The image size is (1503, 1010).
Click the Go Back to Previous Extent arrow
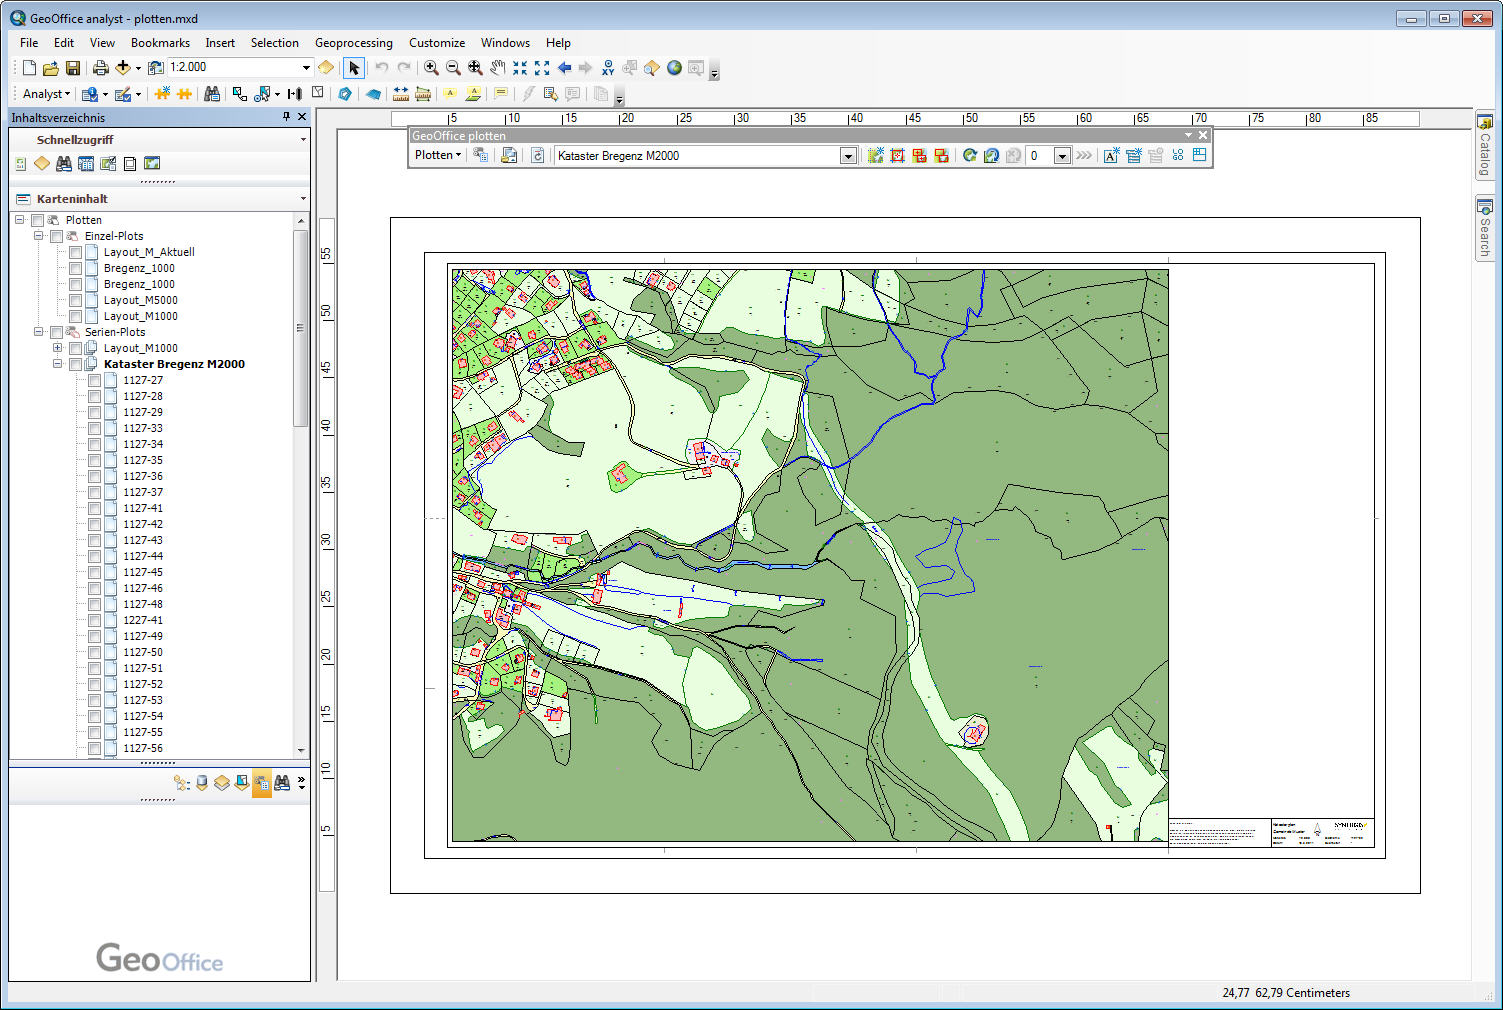click(x=564, y=68)
